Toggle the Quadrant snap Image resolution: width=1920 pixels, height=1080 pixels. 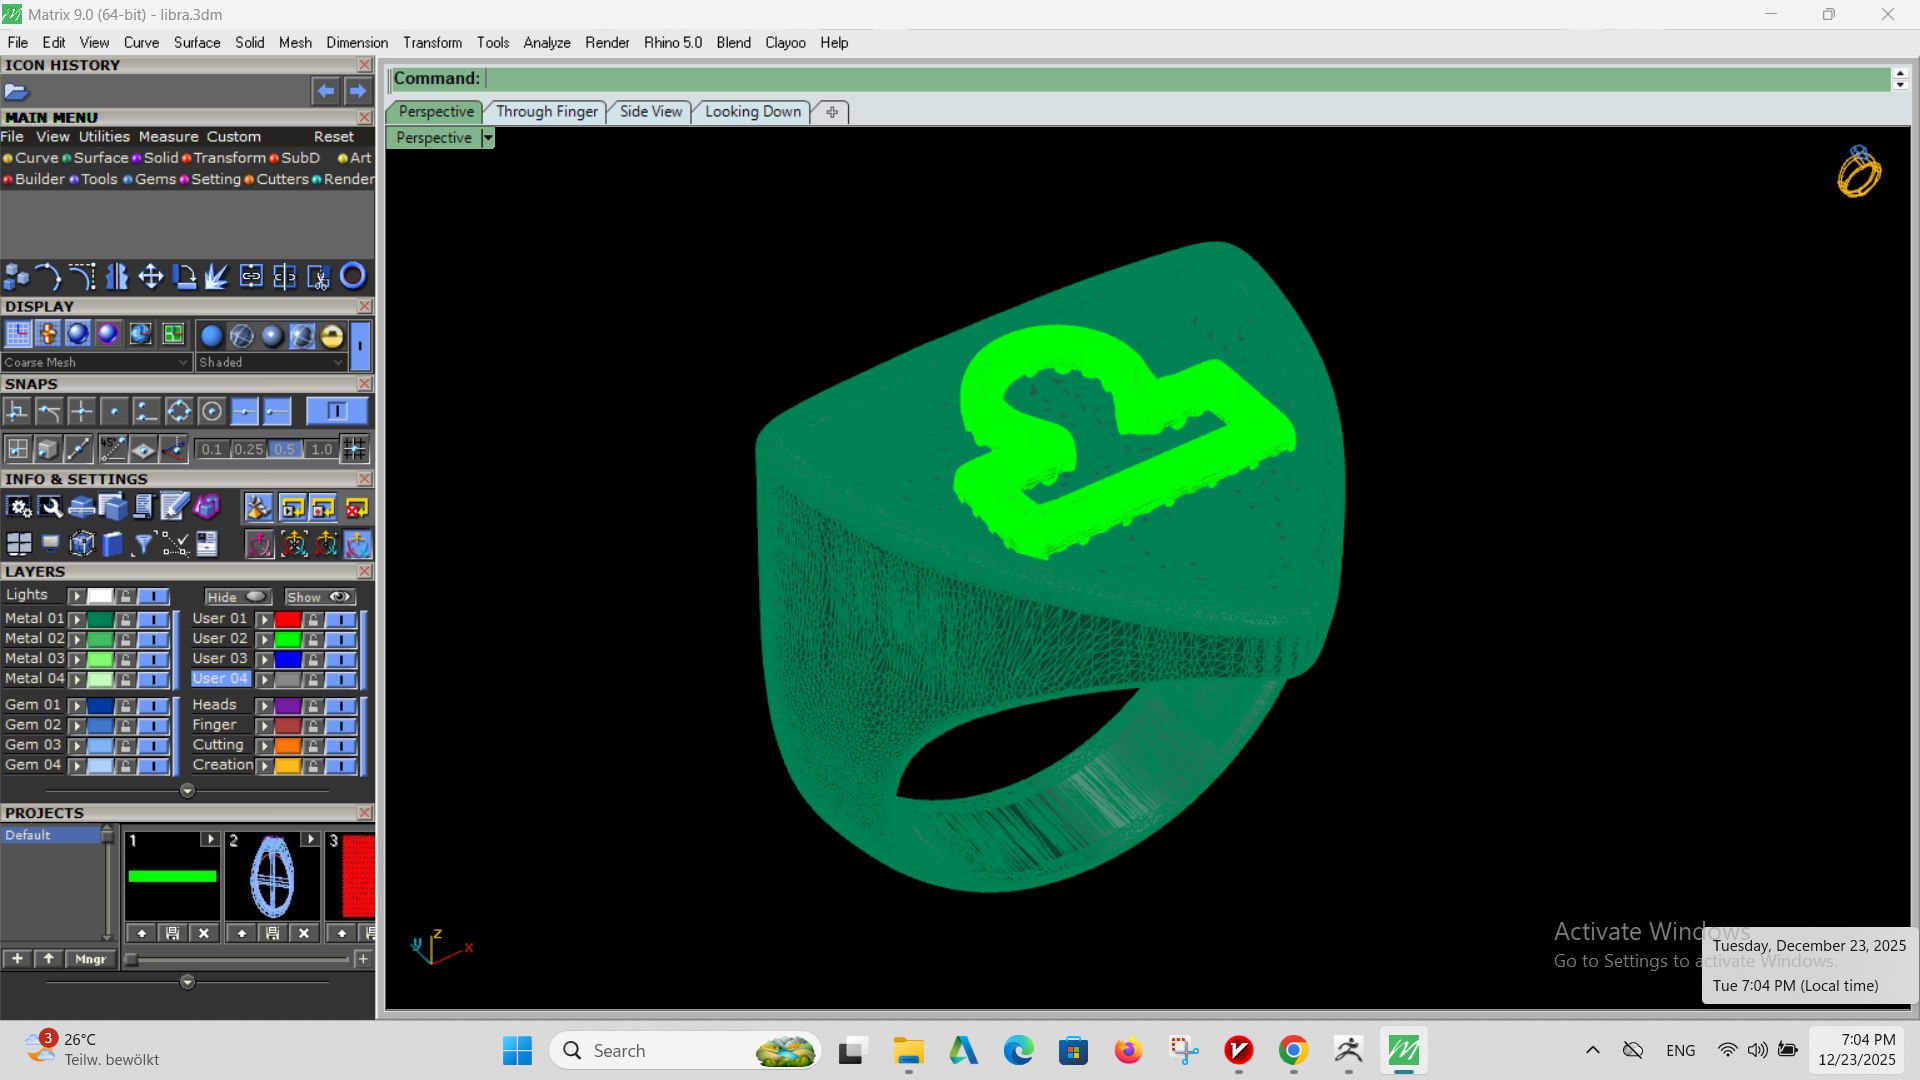(179, 411)
